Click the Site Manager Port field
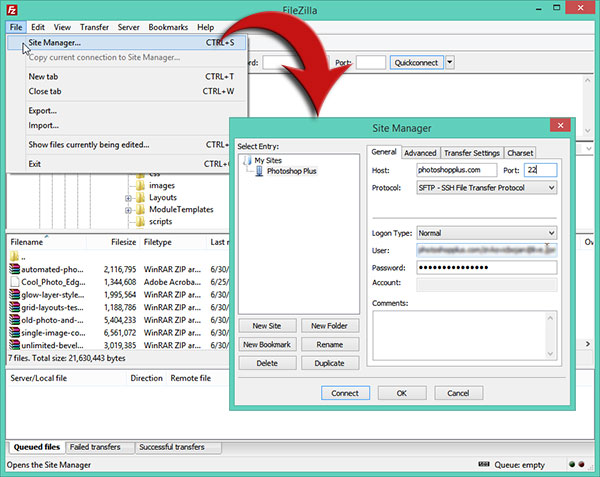Viewport: 600px width, 477px height. (x=540, y=170)
